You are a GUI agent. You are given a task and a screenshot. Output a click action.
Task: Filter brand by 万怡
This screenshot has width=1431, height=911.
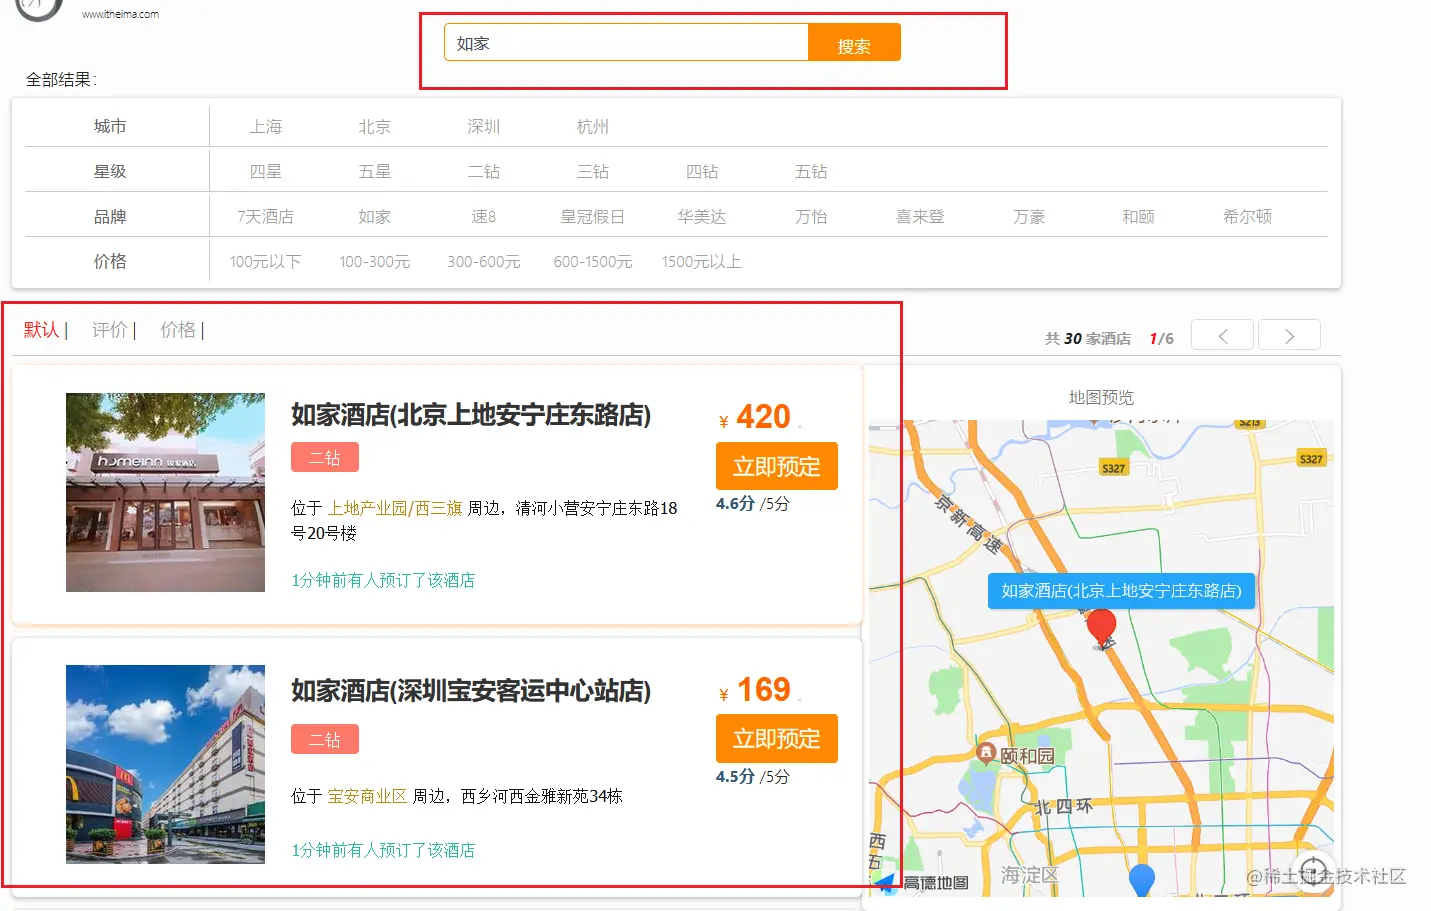[811, 217]
